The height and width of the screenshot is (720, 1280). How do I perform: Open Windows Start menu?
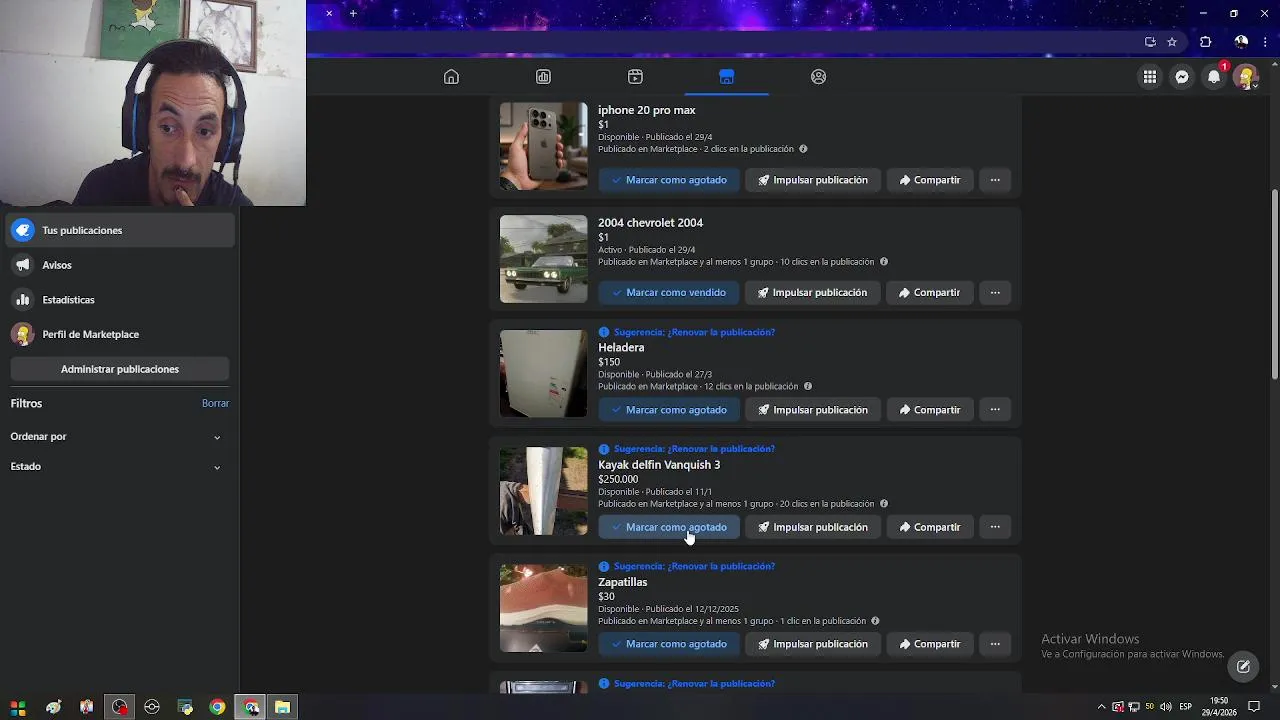pyautogui.click(x=18, y=707)
